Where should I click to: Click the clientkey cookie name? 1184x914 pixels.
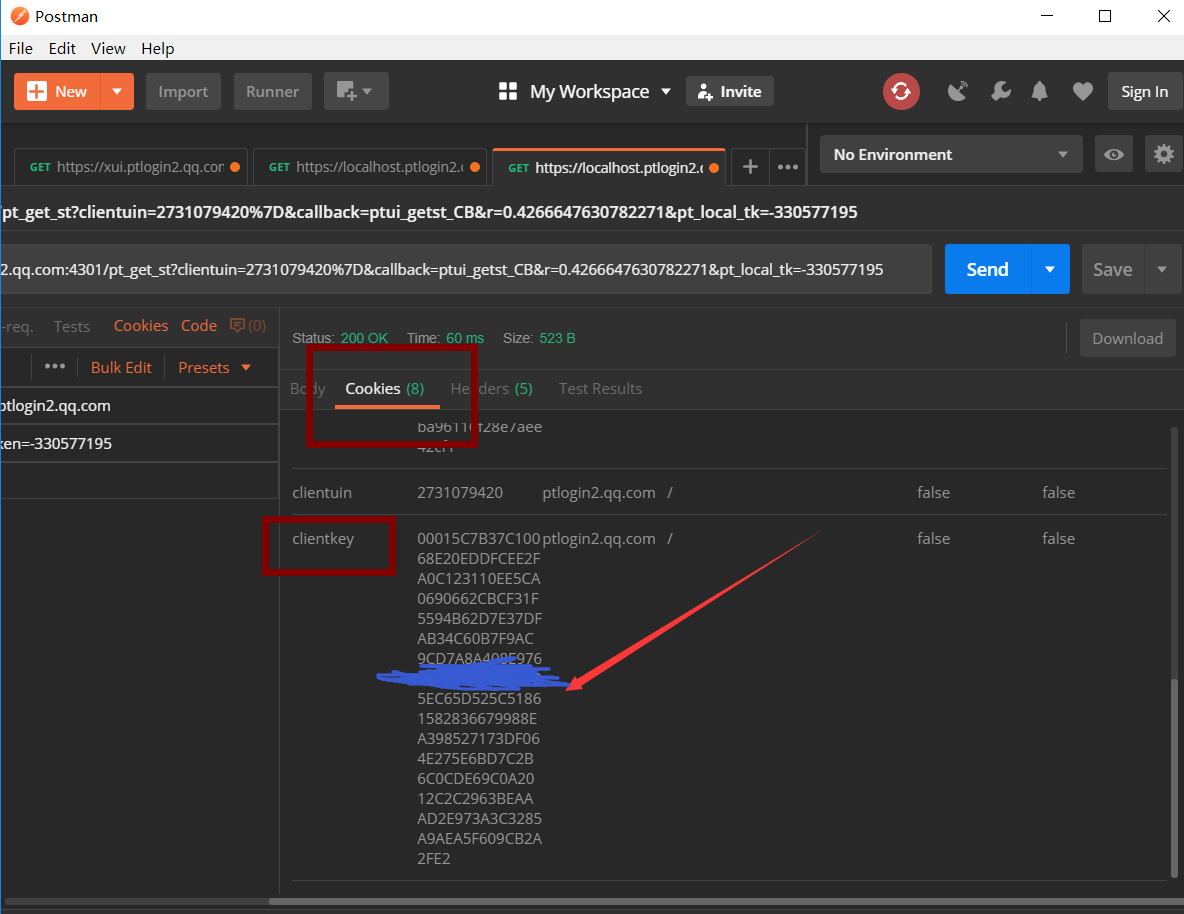point(323,539)
